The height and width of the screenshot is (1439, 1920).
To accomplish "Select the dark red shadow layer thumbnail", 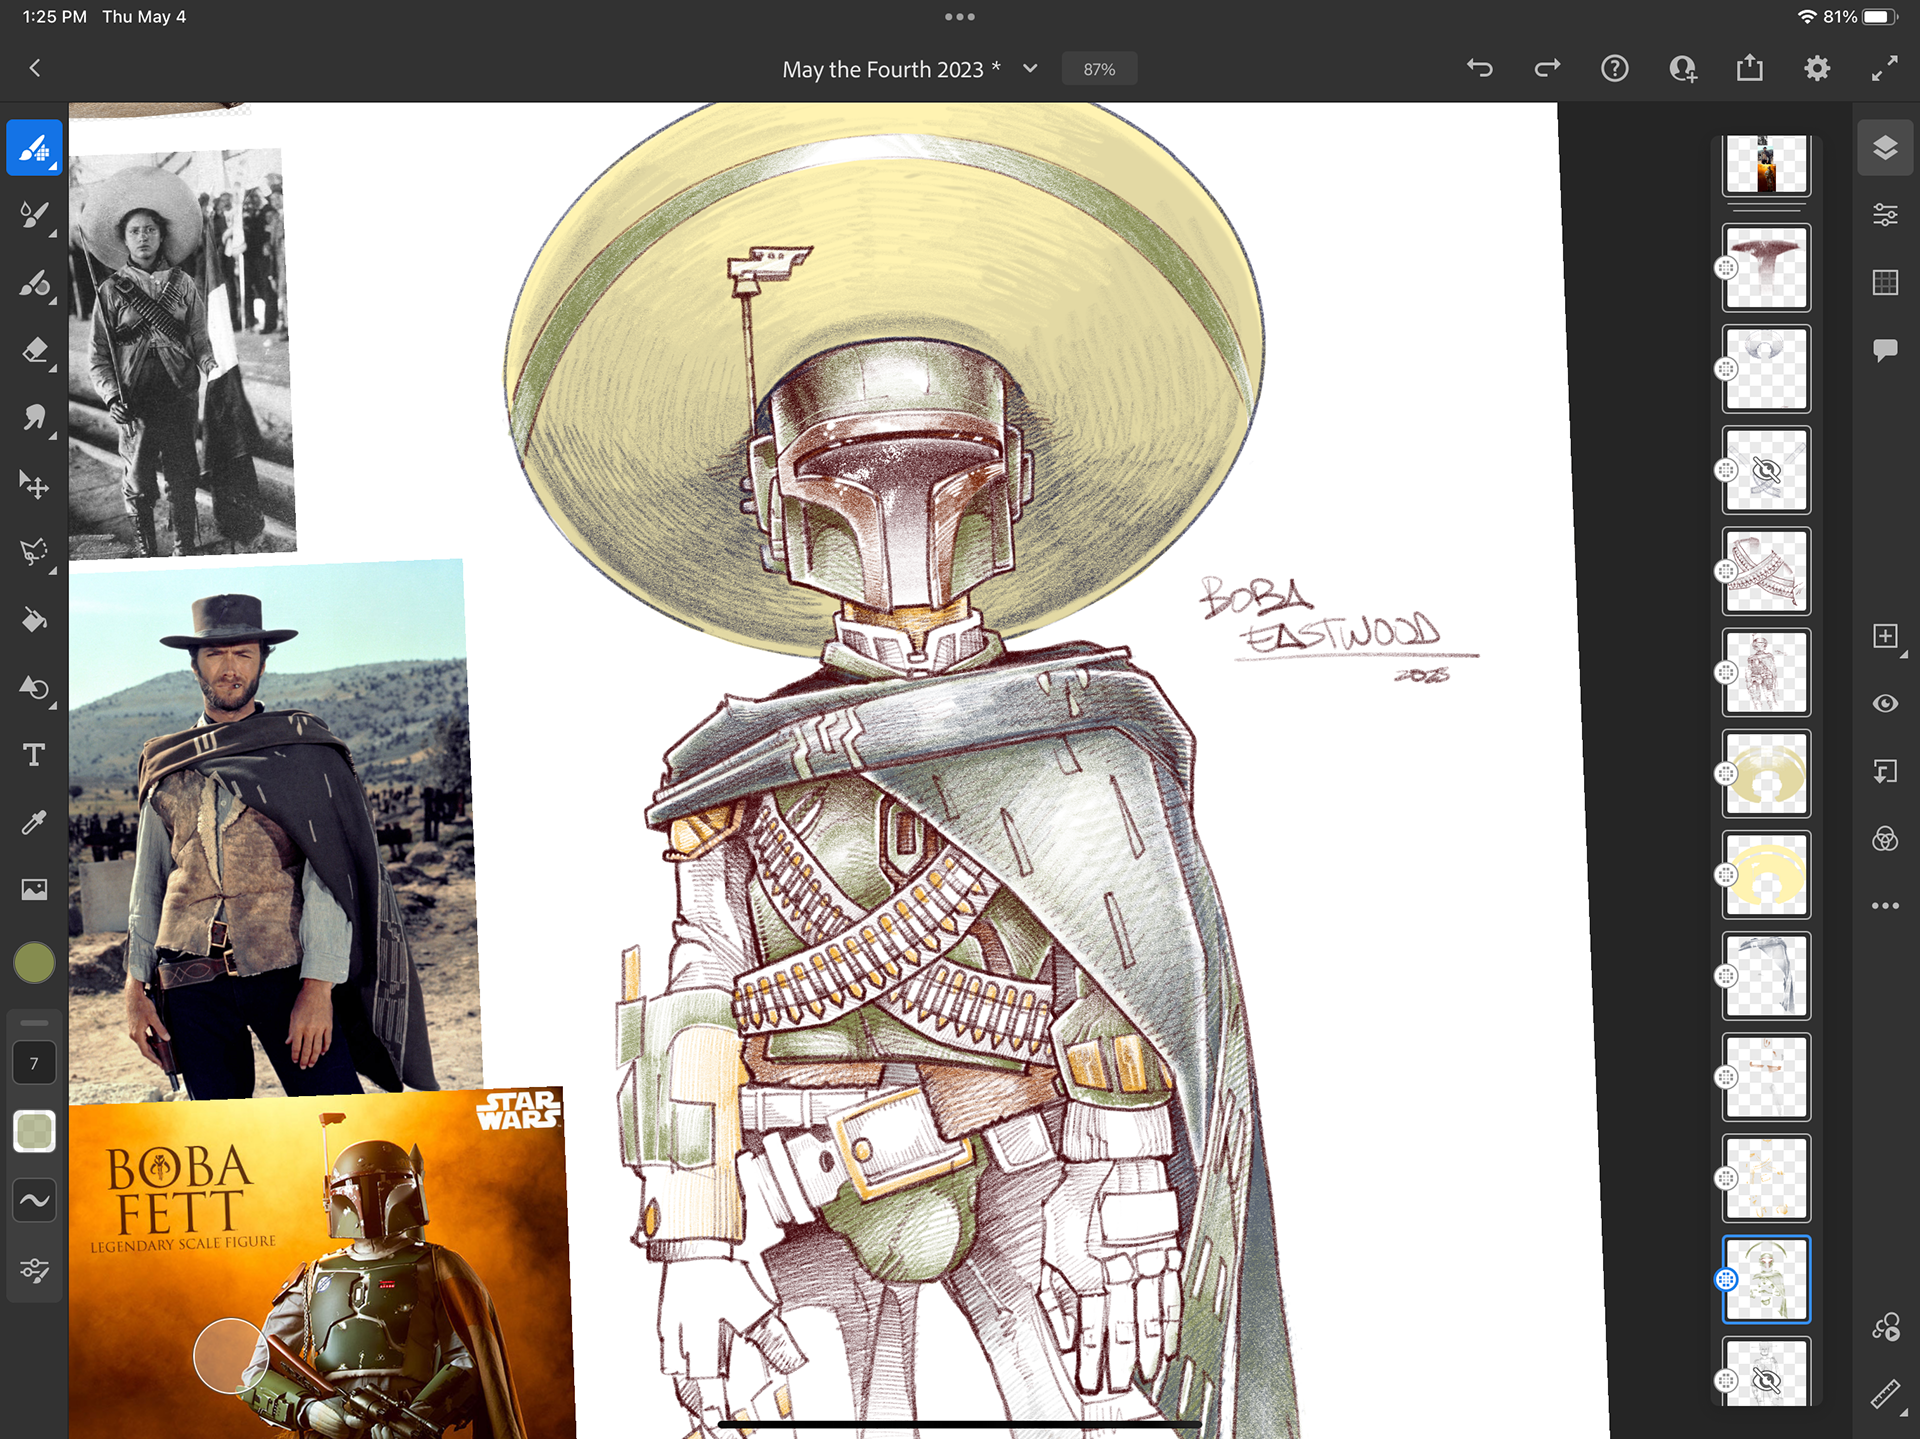I will click(x=1766, y=268).
